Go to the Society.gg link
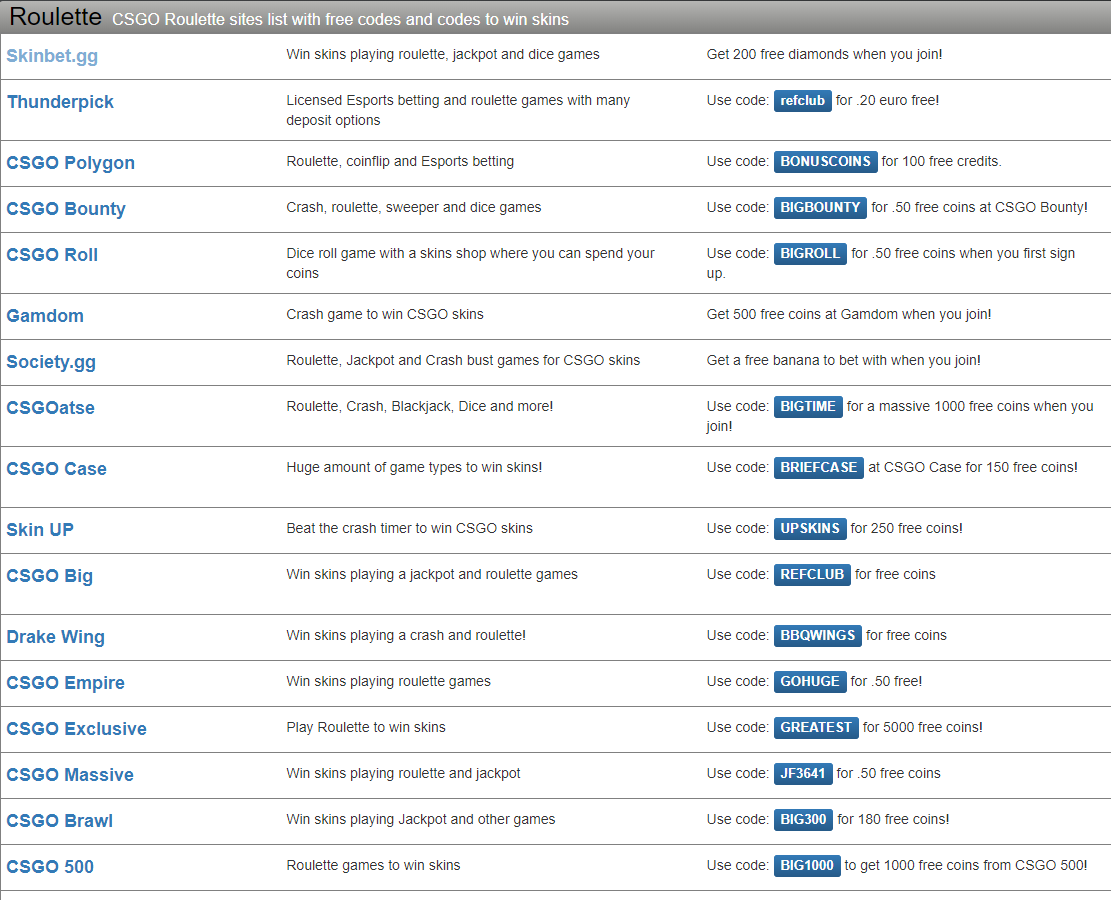This screenshot has height=900, width=1111. tap(51, 362)
